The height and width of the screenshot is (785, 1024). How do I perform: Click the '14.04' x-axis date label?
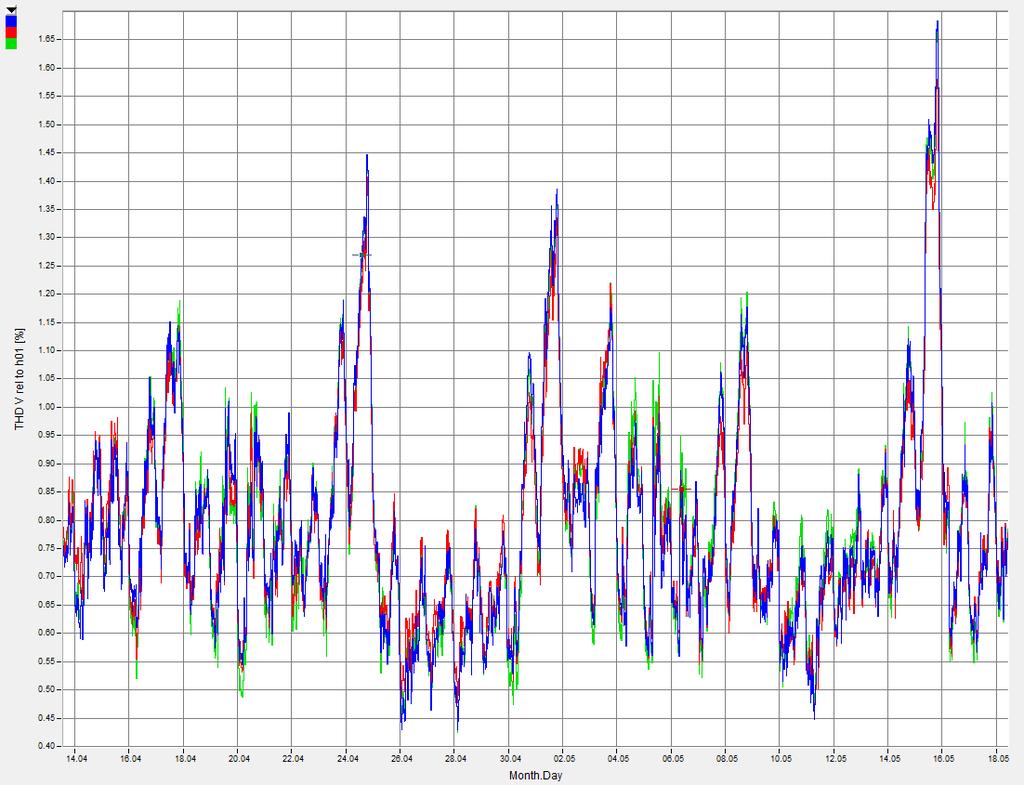click(76, 759)
